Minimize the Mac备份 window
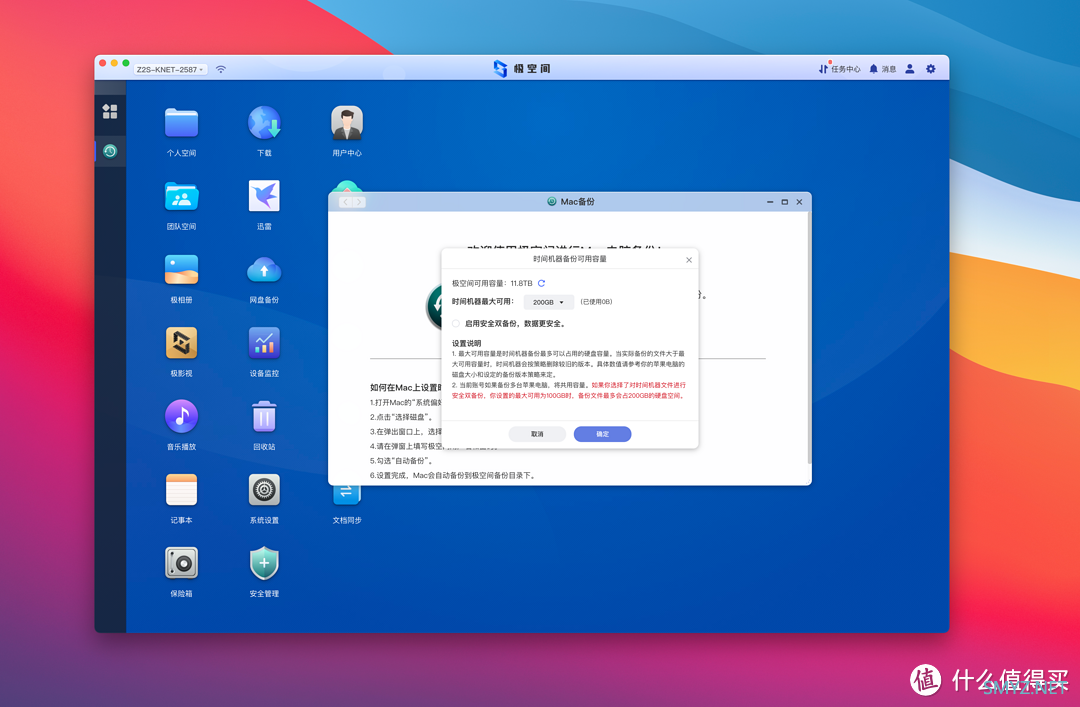Viewport: 1080px width, 707px height. click(770, 202)
